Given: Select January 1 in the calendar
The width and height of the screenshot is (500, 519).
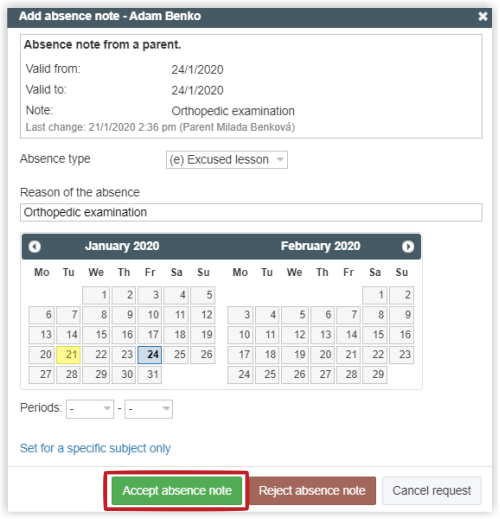Looking at the screenshot, I should 96,295.
